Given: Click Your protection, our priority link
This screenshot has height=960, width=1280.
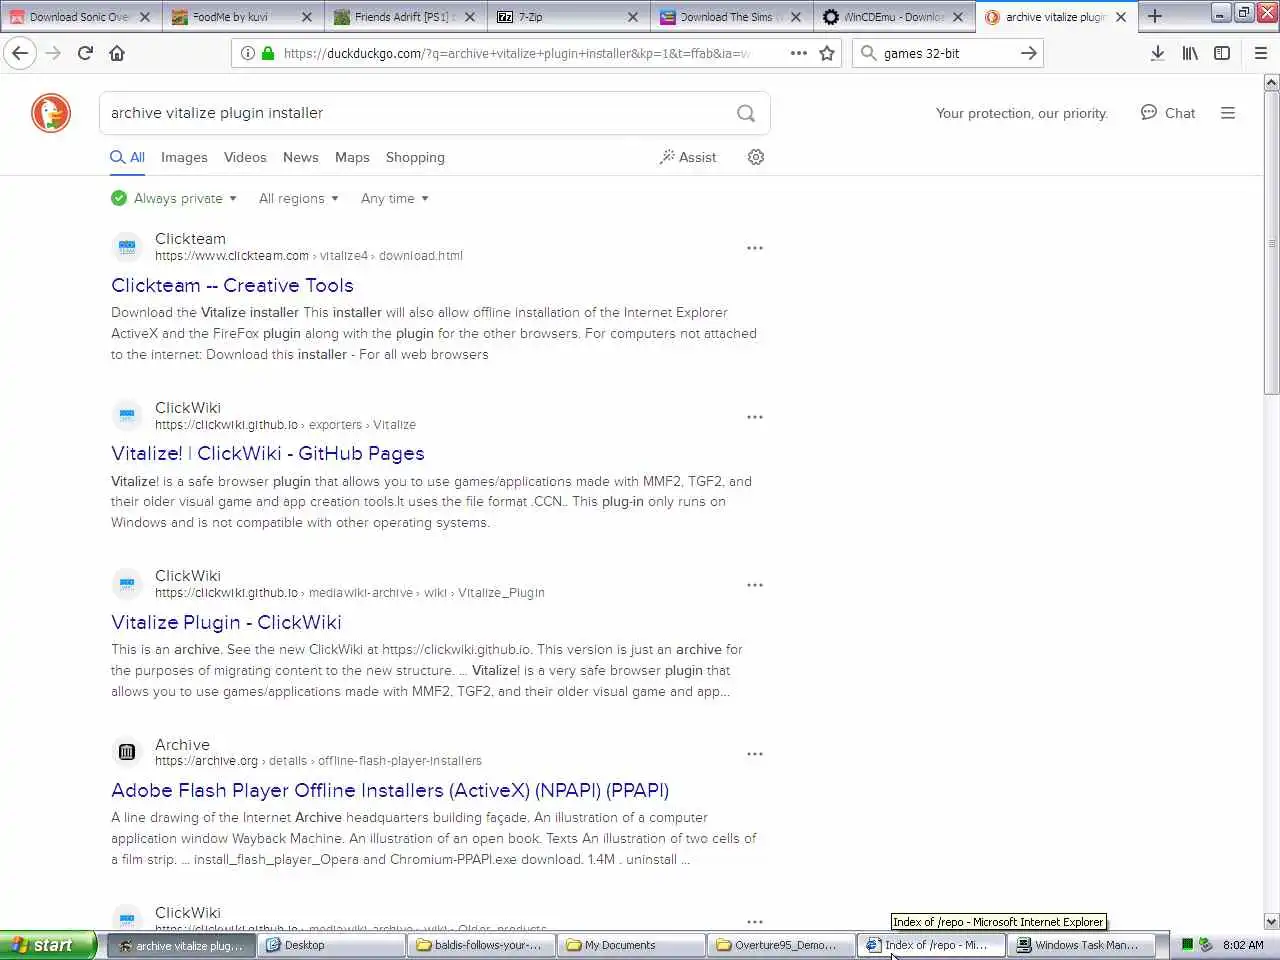Looking at the screenshot, I should click(x=1022, y=114).
